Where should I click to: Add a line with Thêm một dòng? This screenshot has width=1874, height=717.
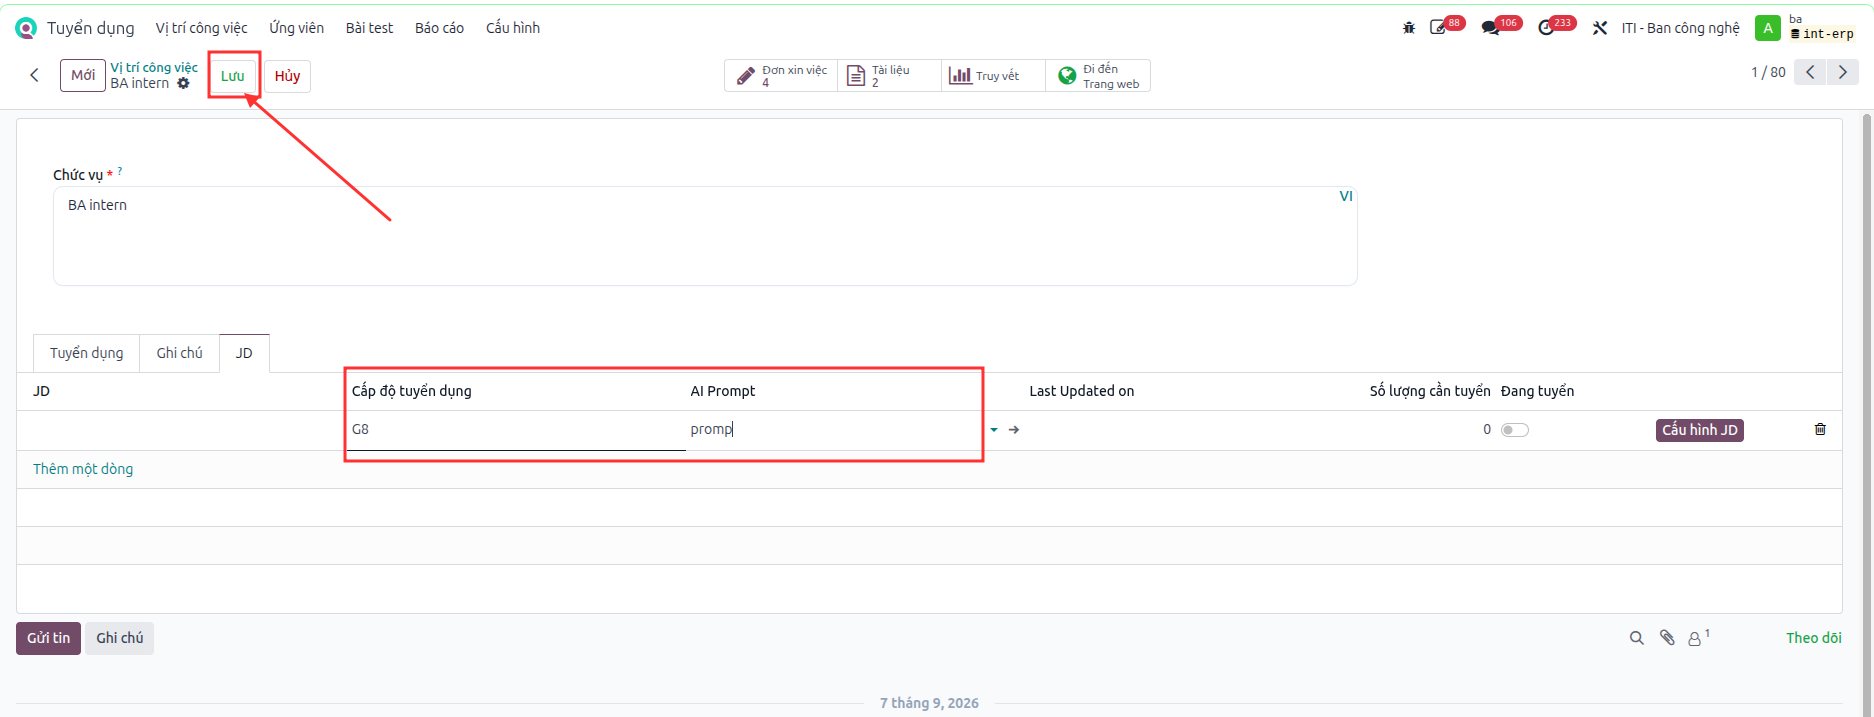tap(83, 469)
